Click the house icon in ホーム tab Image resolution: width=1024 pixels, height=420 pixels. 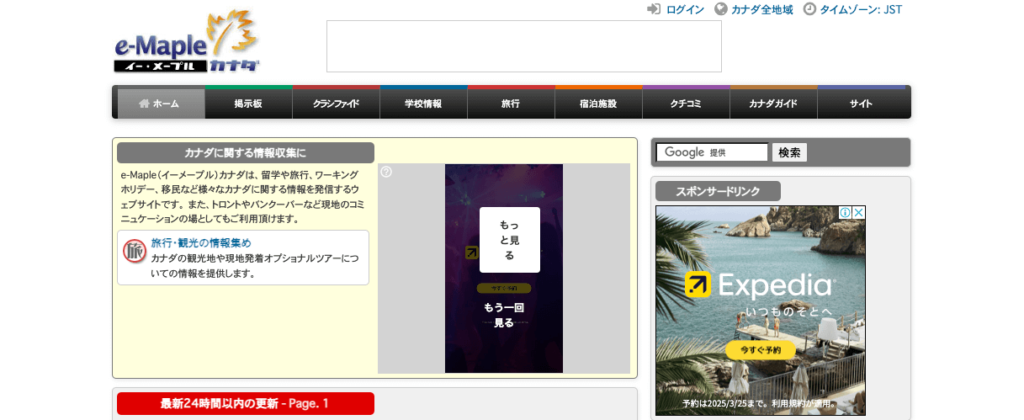point(144,103)
